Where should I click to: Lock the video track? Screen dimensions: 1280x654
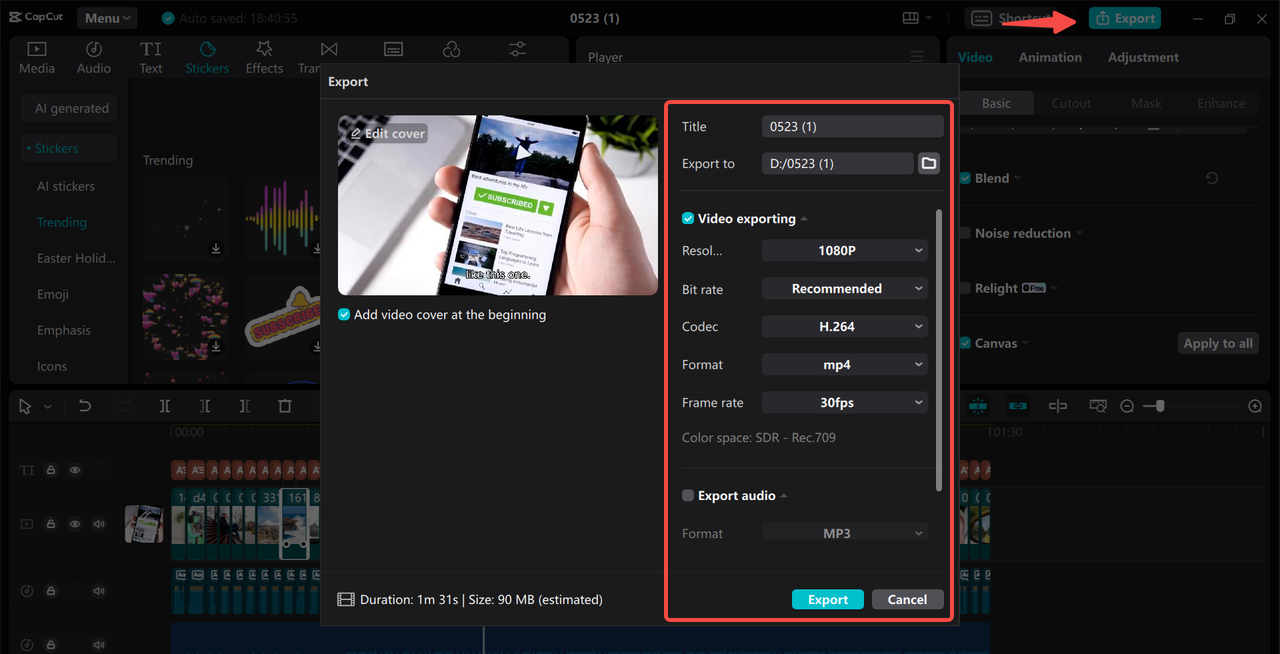[x=50, y=524]
